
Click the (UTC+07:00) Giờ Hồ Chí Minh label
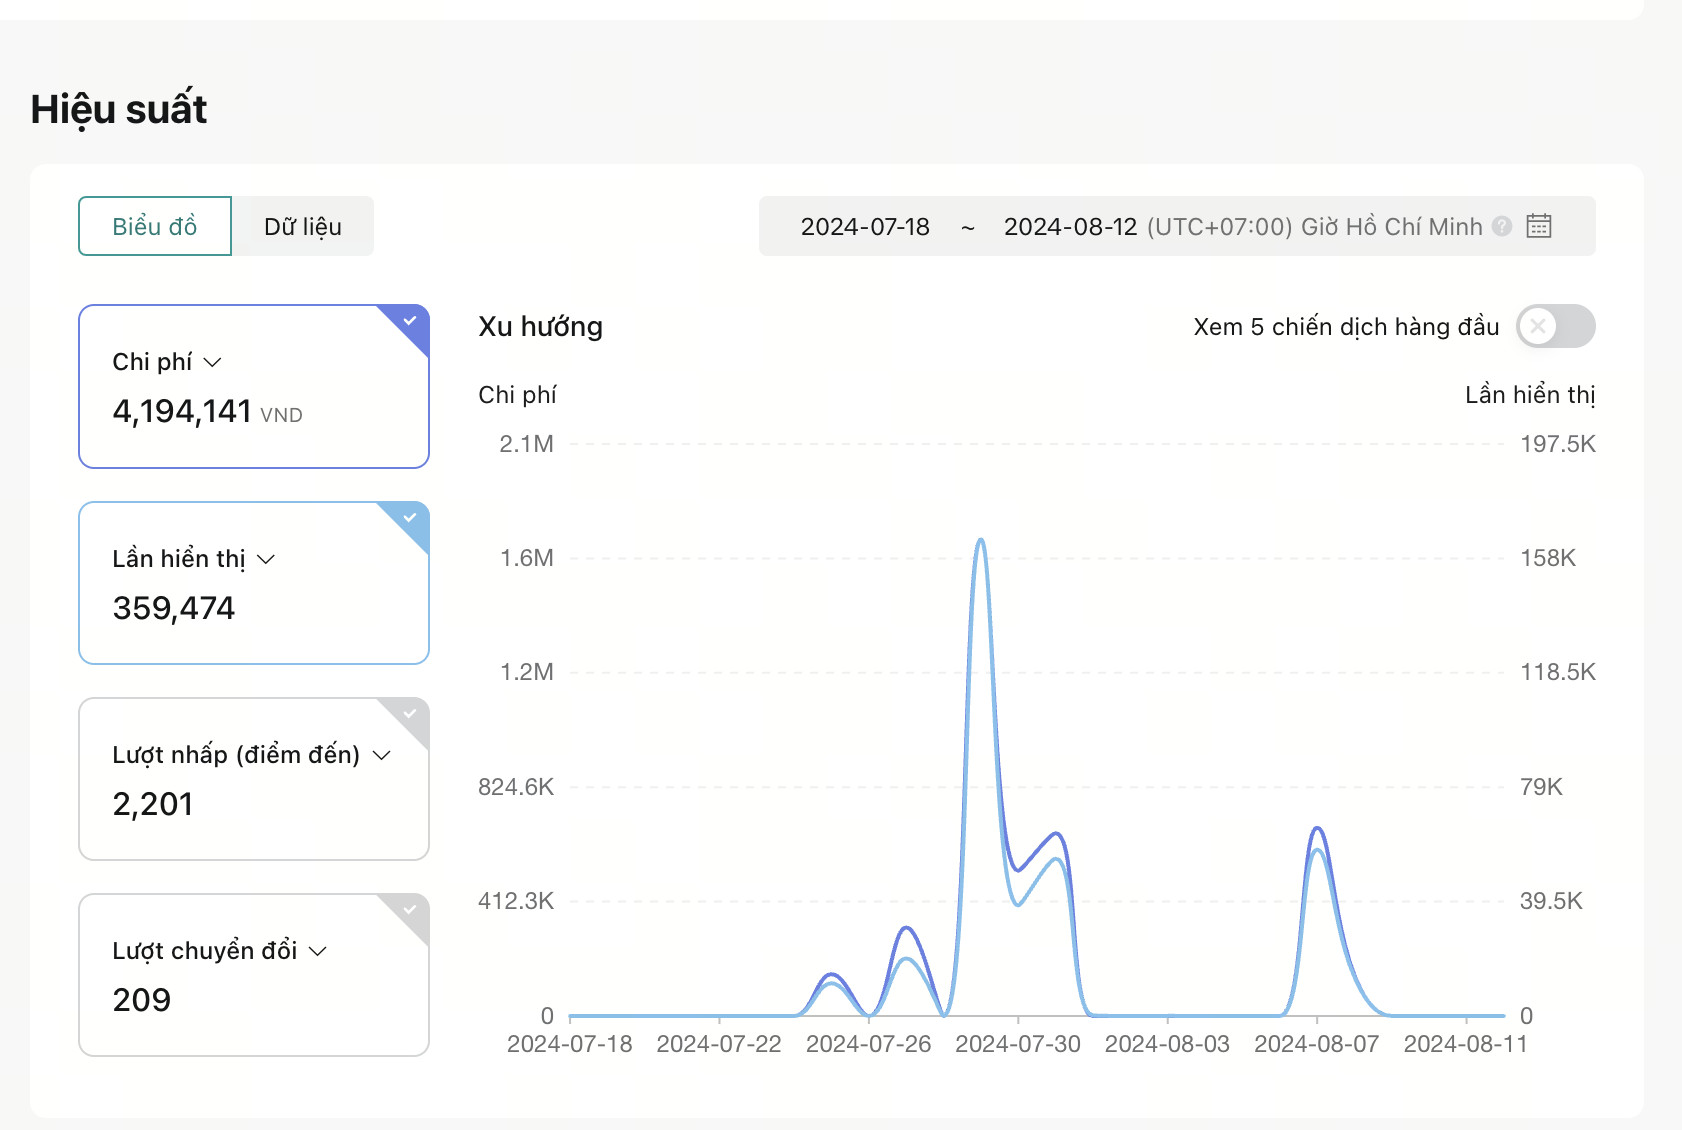tap(1314, 227)
